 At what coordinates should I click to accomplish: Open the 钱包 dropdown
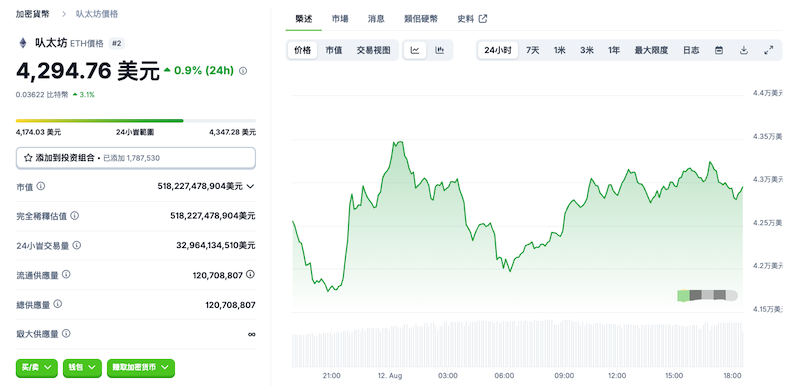click(x=82, y=368)
